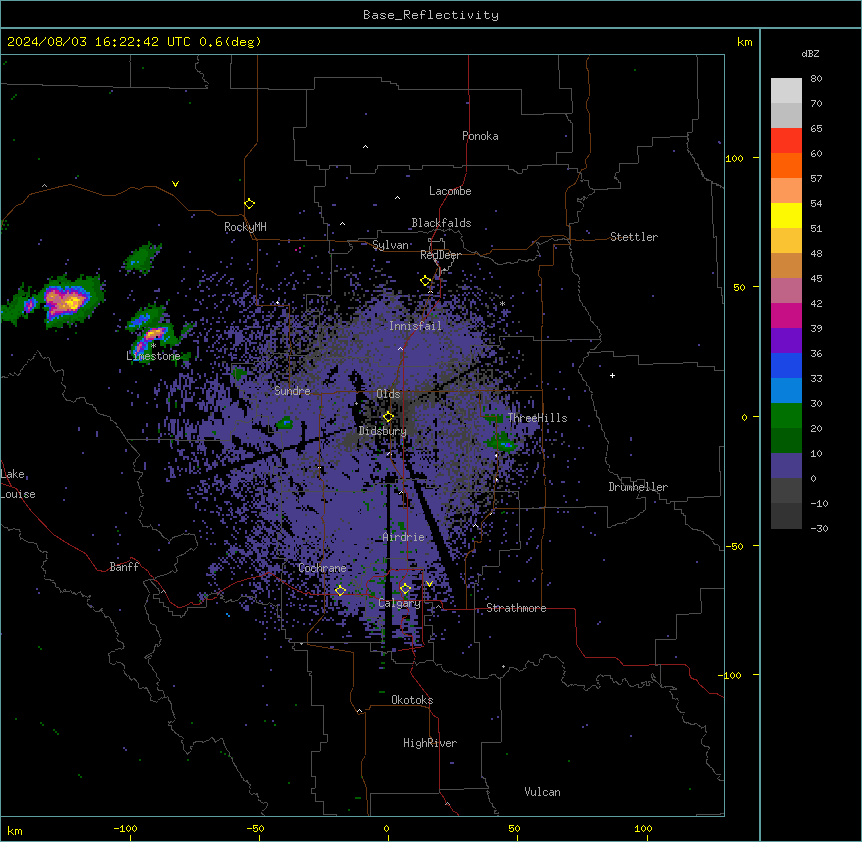Click the 50 tick label on right axis
The image size is (862, 842).
click(739, 287)
